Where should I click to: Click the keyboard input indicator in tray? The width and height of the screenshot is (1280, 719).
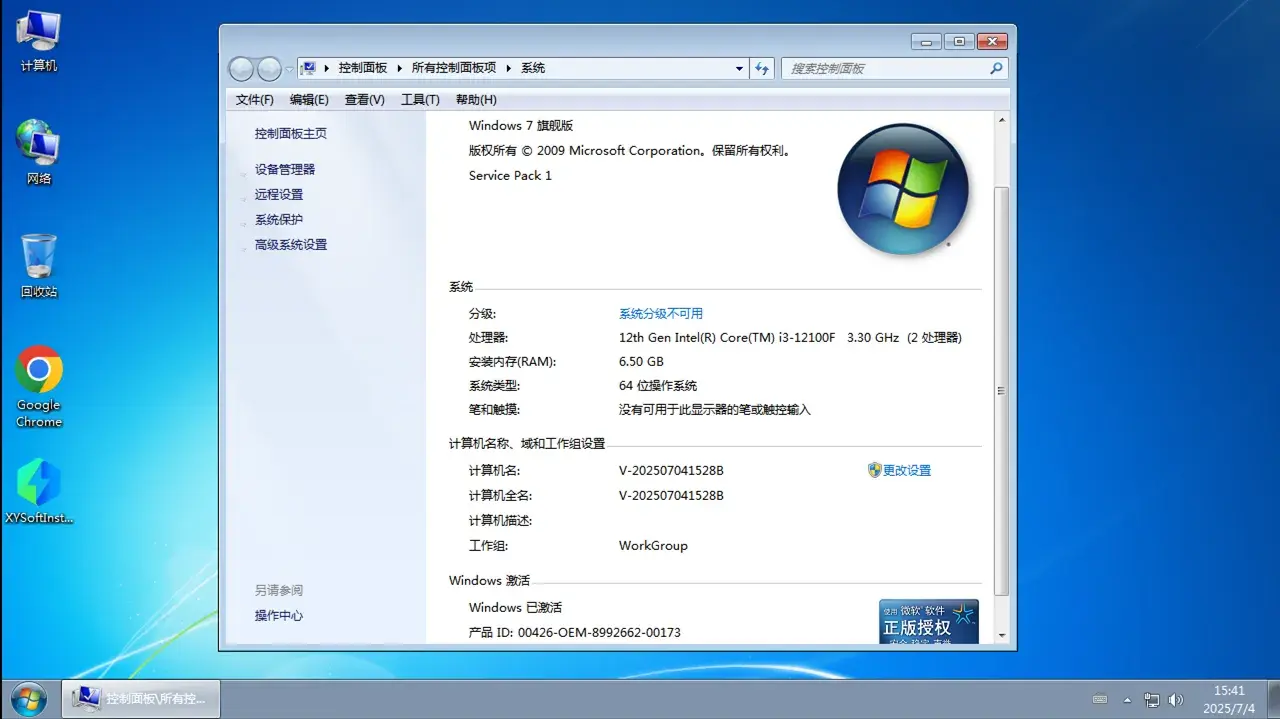click(x=1100, y=699)
